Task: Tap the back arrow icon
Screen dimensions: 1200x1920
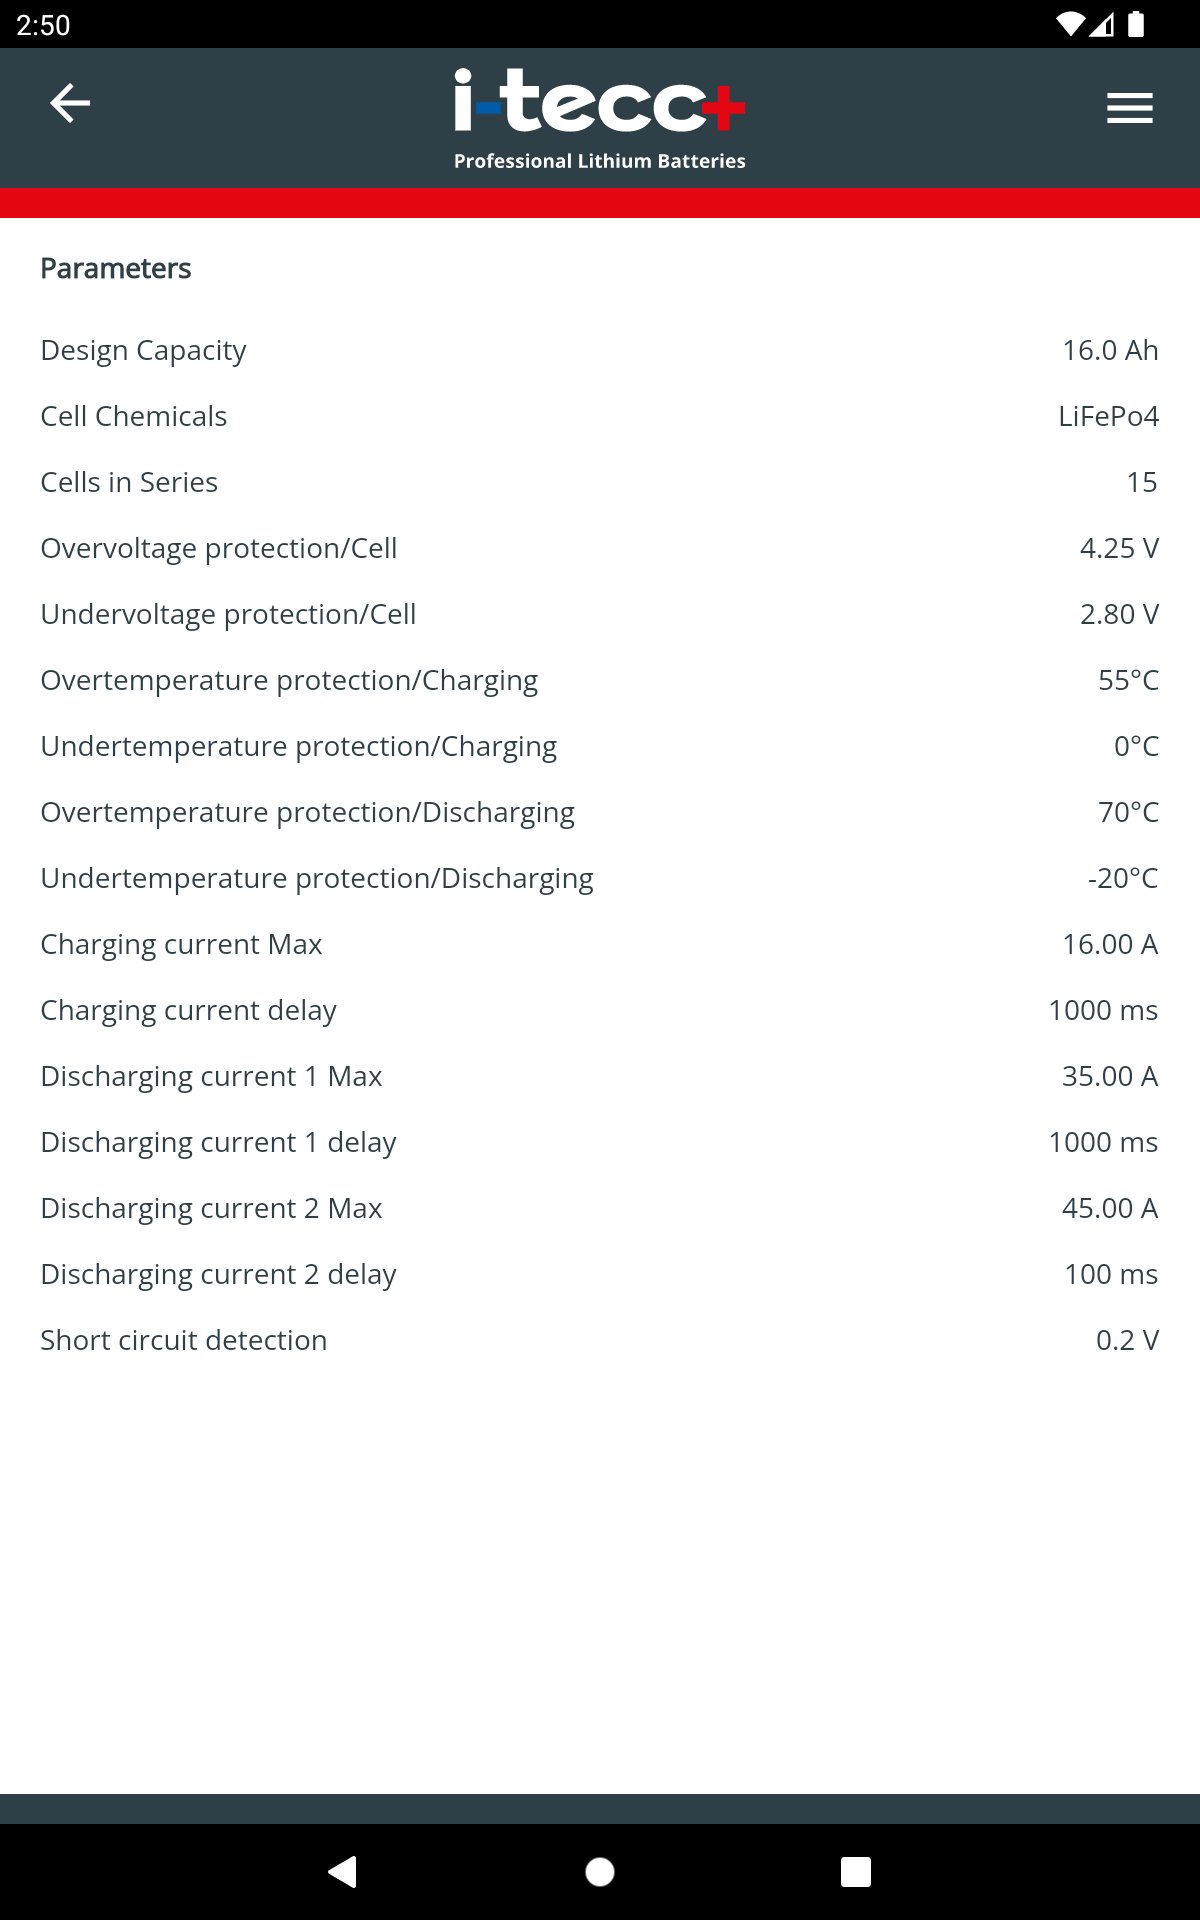Action: click(70, 103)
